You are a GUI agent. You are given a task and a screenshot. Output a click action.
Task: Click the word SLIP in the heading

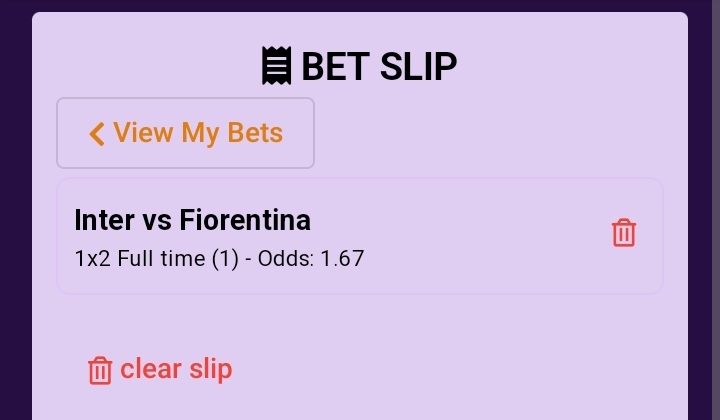[x=418, y=67]
